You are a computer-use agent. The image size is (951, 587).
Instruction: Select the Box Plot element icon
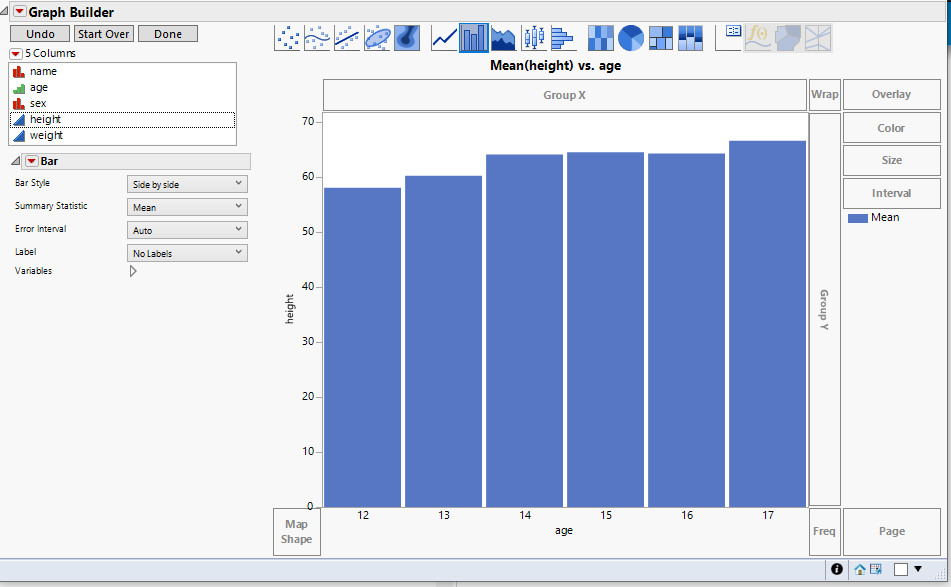534,37
